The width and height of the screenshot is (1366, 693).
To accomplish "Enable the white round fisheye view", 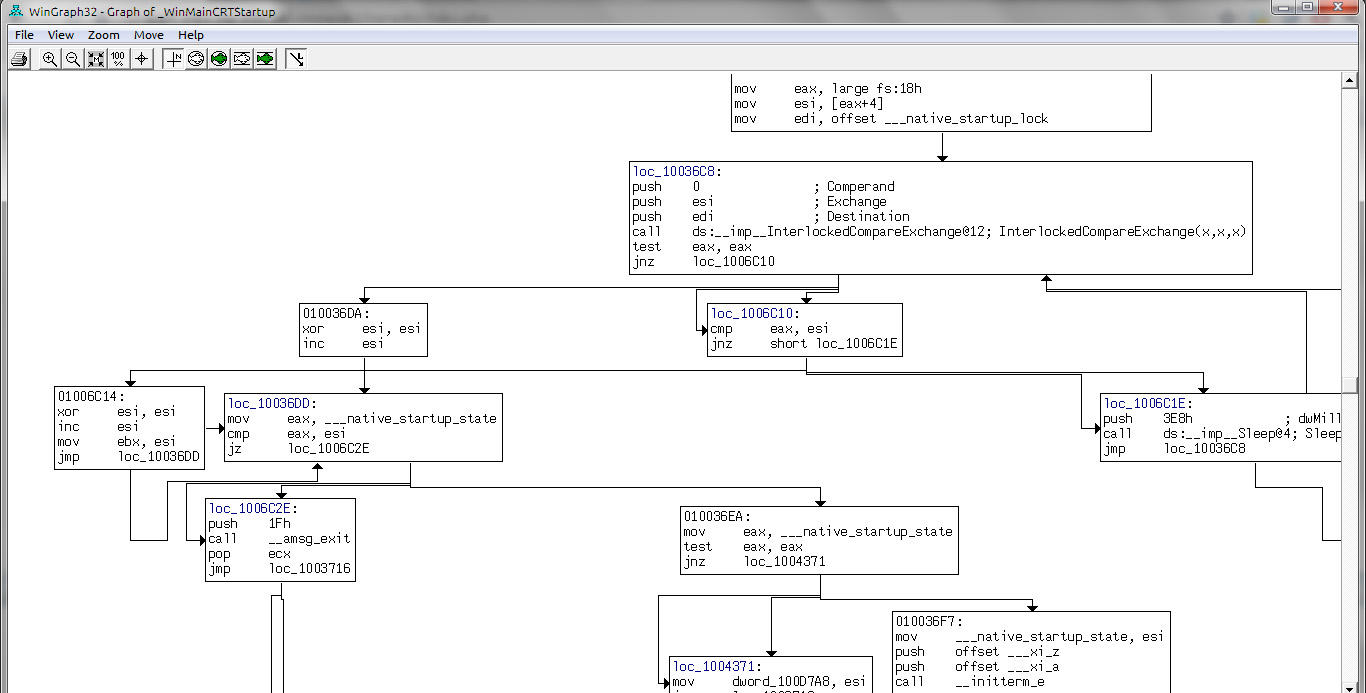I will coord(196,59).
